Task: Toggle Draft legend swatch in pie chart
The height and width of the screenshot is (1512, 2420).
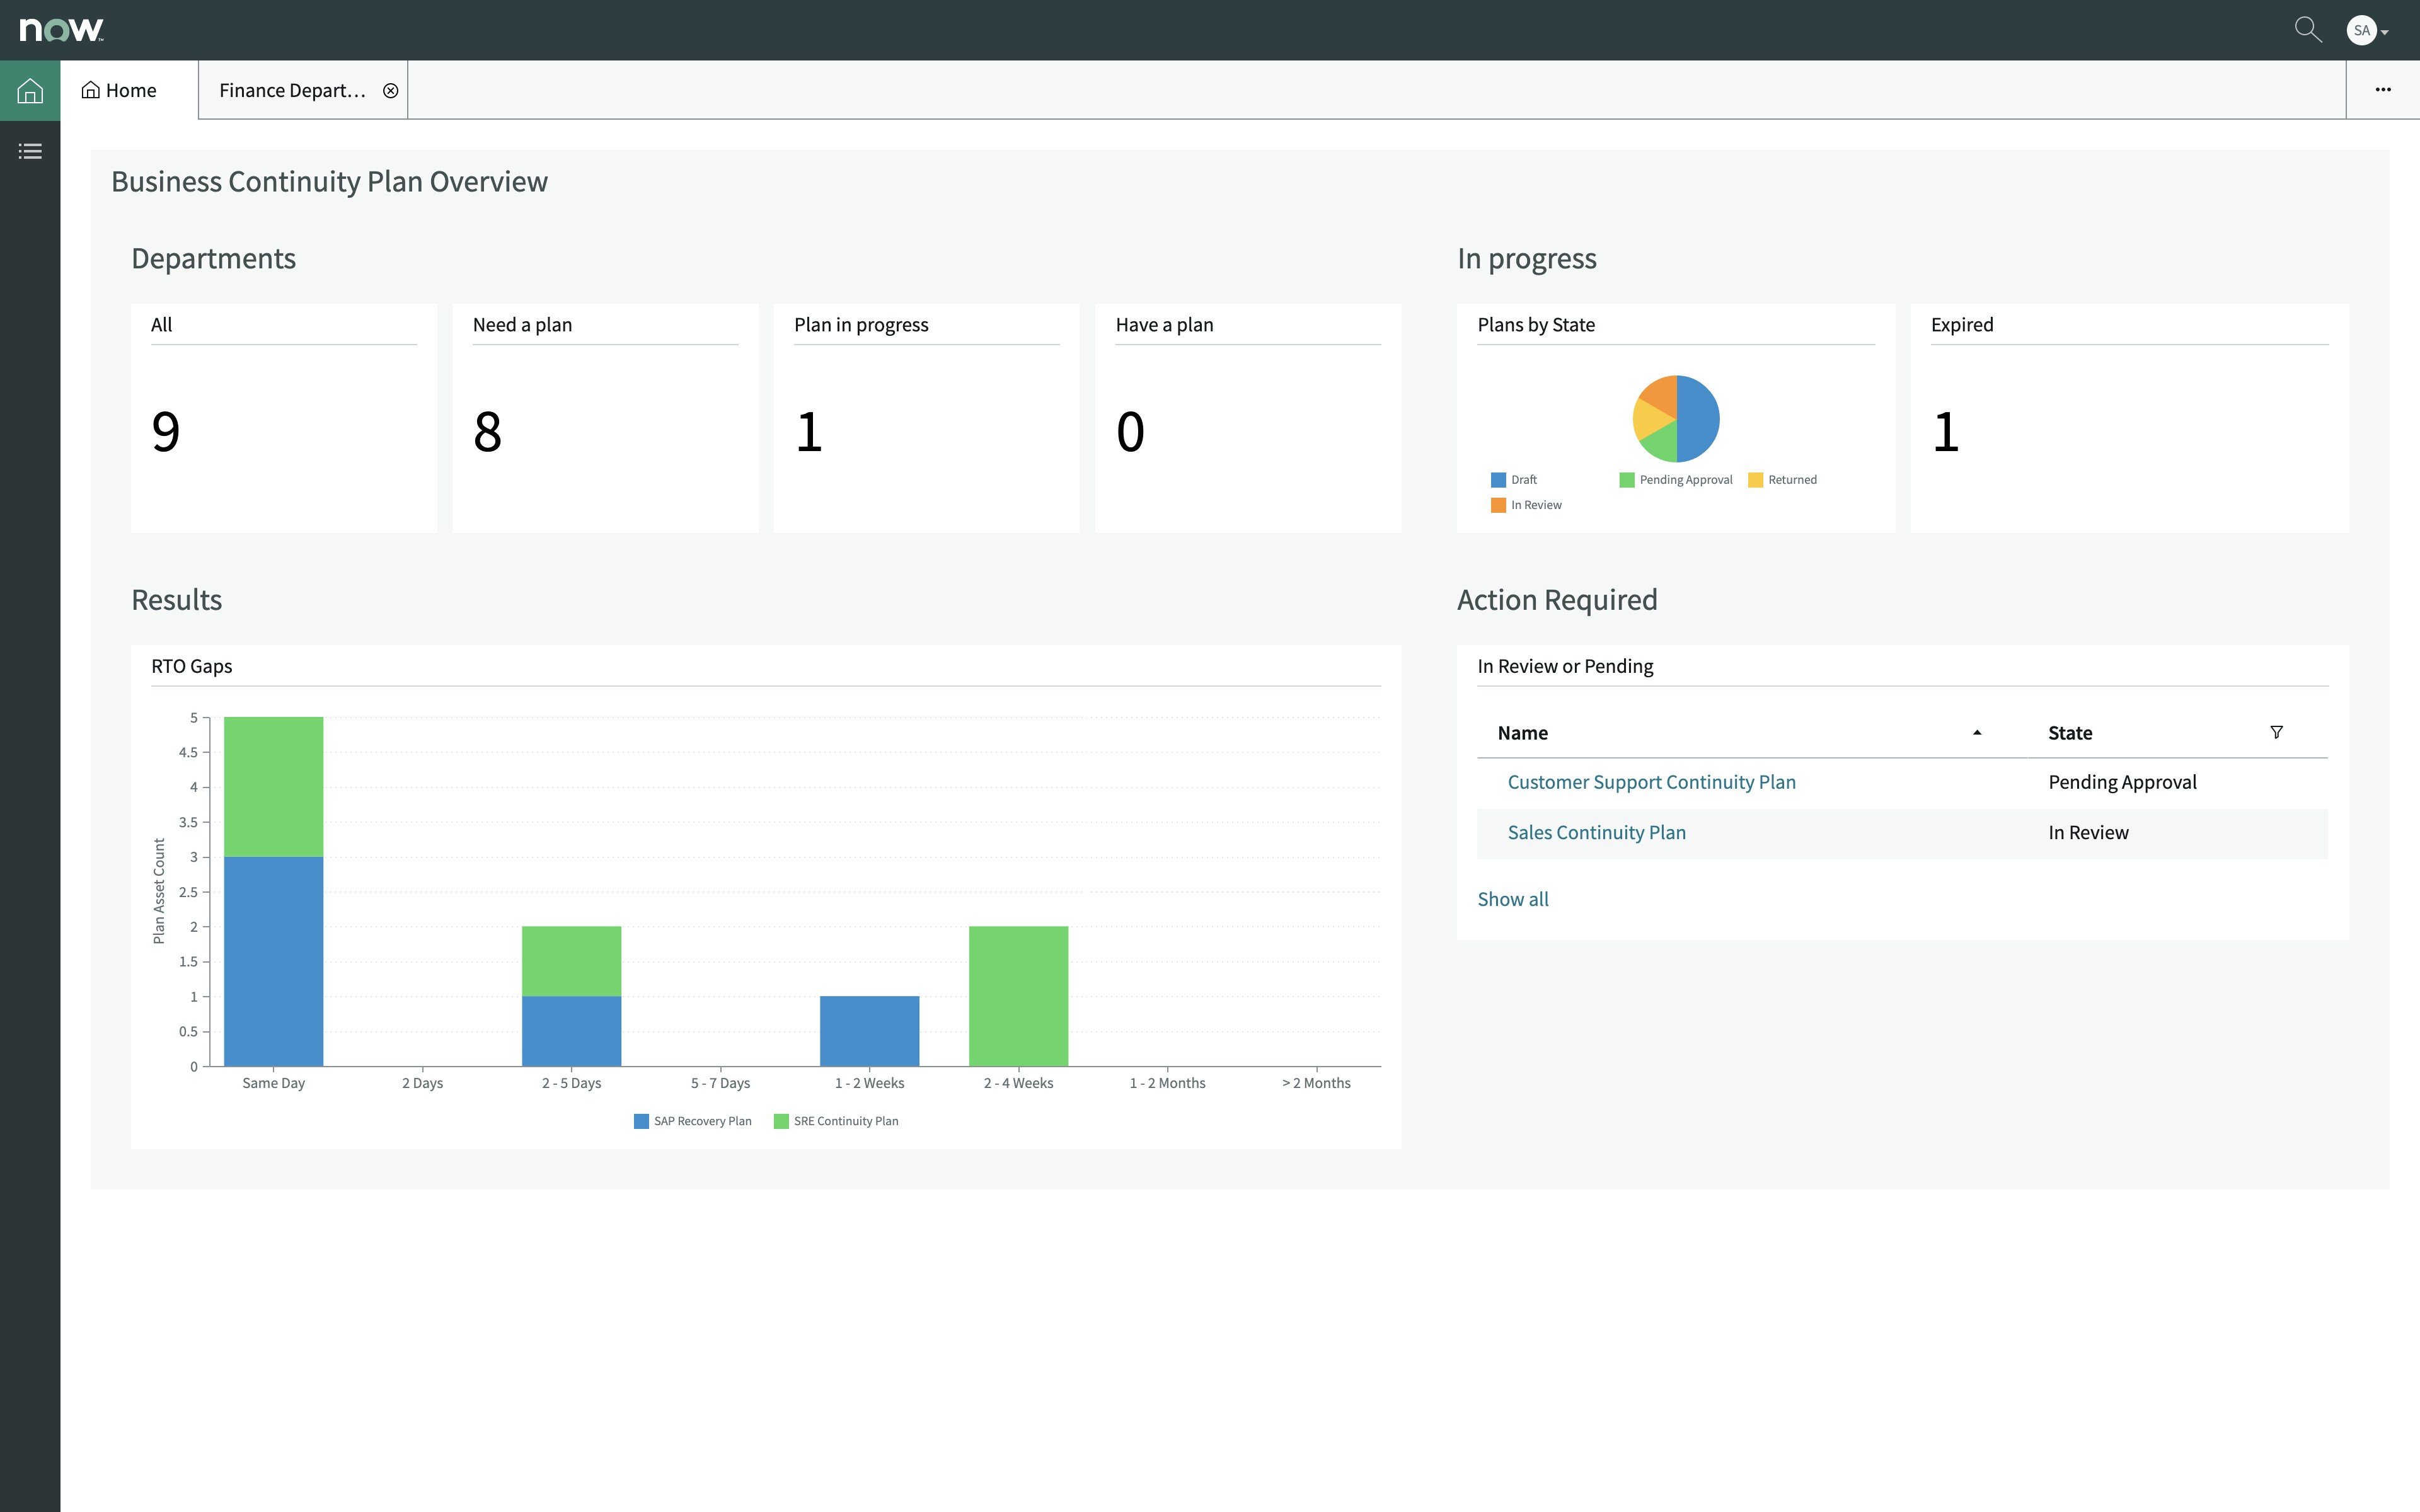Action: tap(1498, 480)
